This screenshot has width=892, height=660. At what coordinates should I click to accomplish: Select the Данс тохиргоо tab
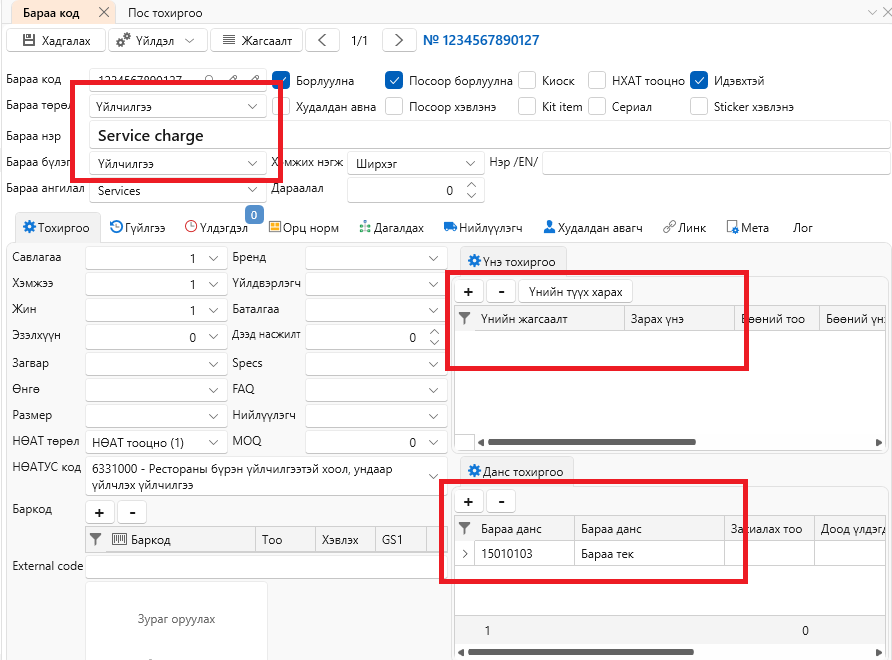516,472
